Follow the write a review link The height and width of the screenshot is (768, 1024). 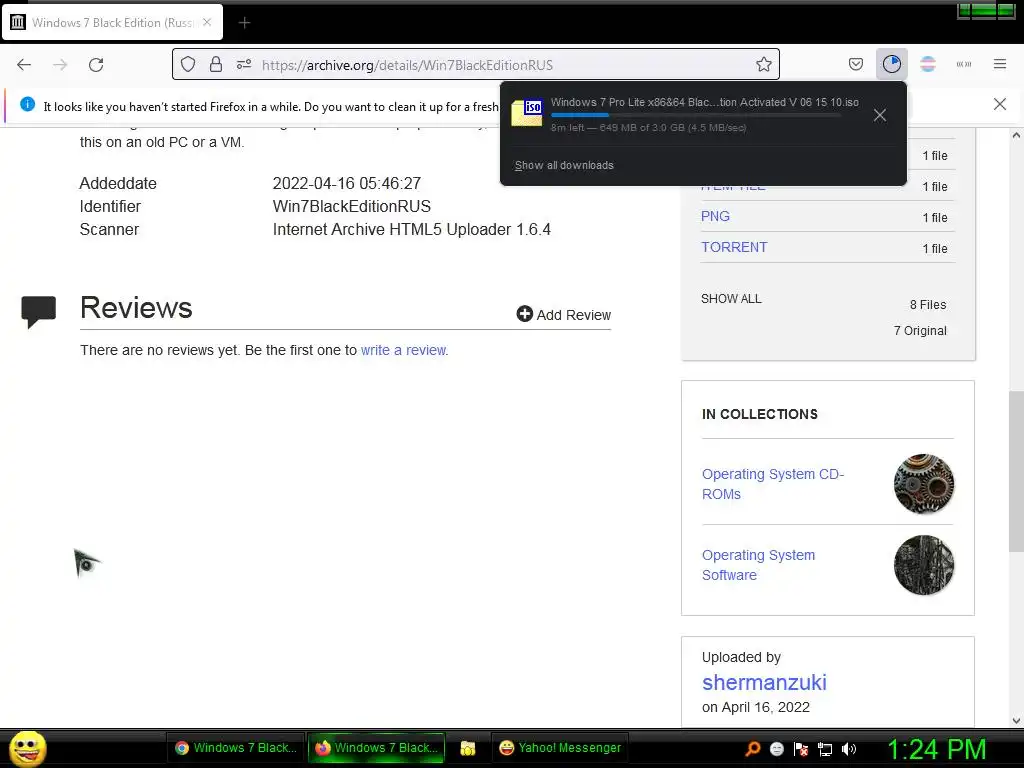(x=404, y=350)
